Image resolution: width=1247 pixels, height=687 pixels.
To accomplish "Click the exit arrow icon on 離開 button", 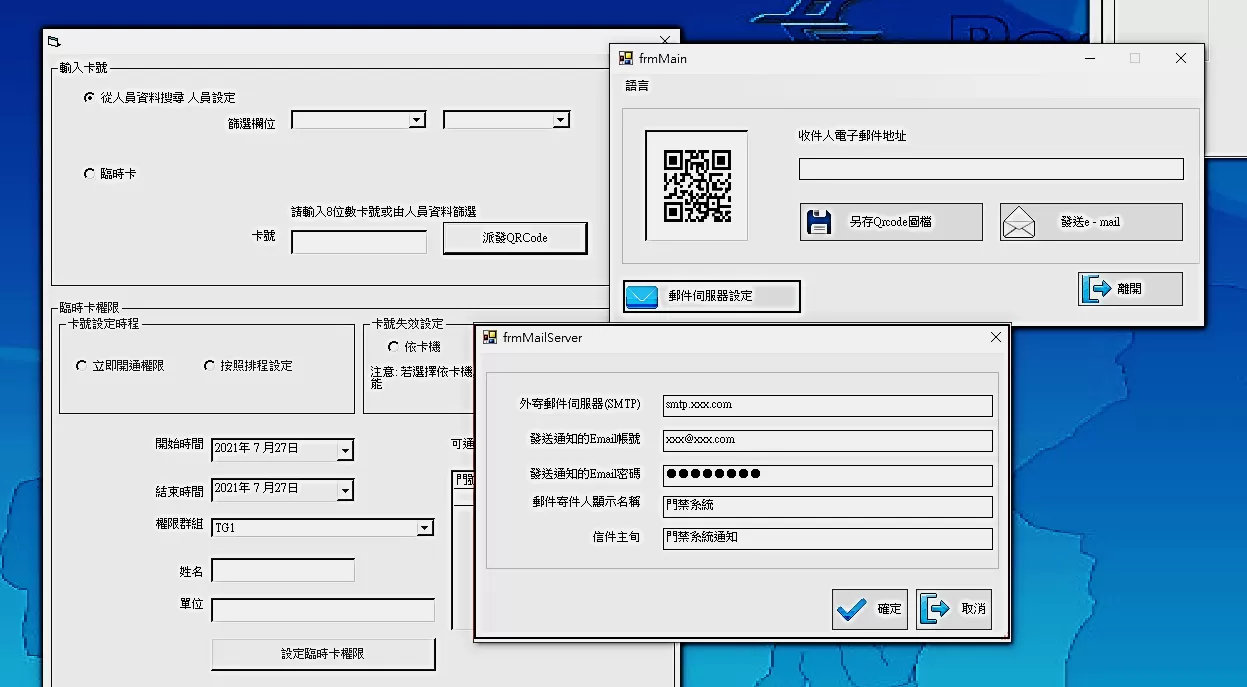I will 1097,289.
